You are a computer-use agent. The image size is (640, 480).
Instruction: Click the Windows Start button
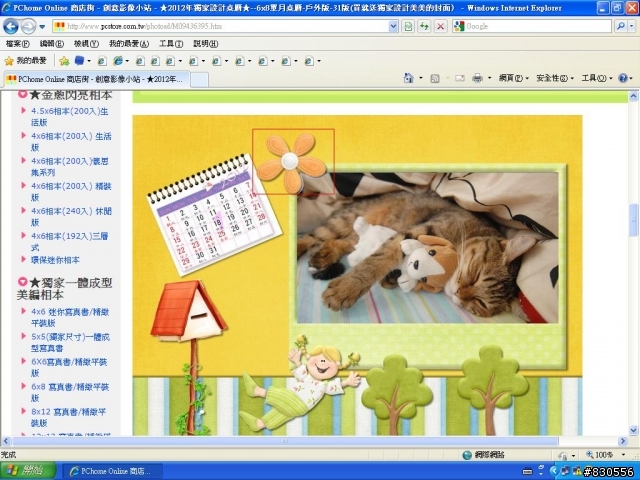point(28,471)
